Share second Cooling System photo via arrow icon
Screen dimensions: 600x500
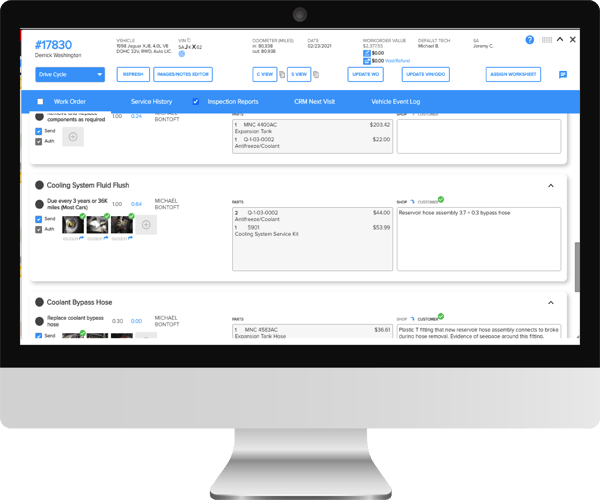[x=106, y=238]
